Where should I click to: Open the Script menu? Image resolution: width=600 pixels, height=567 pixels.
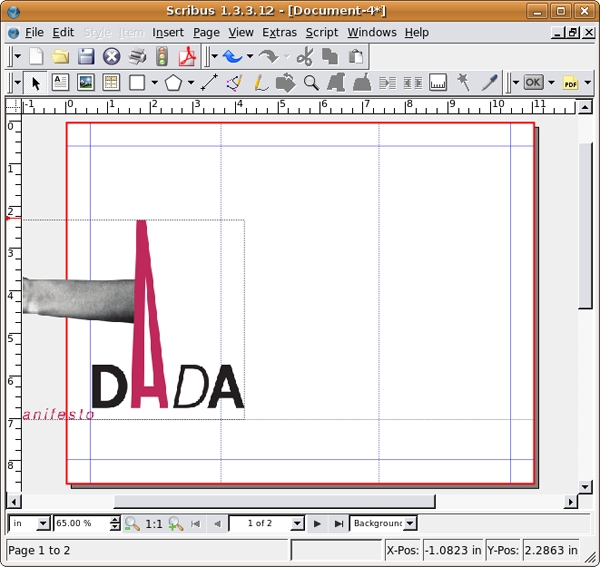(321, 32)
